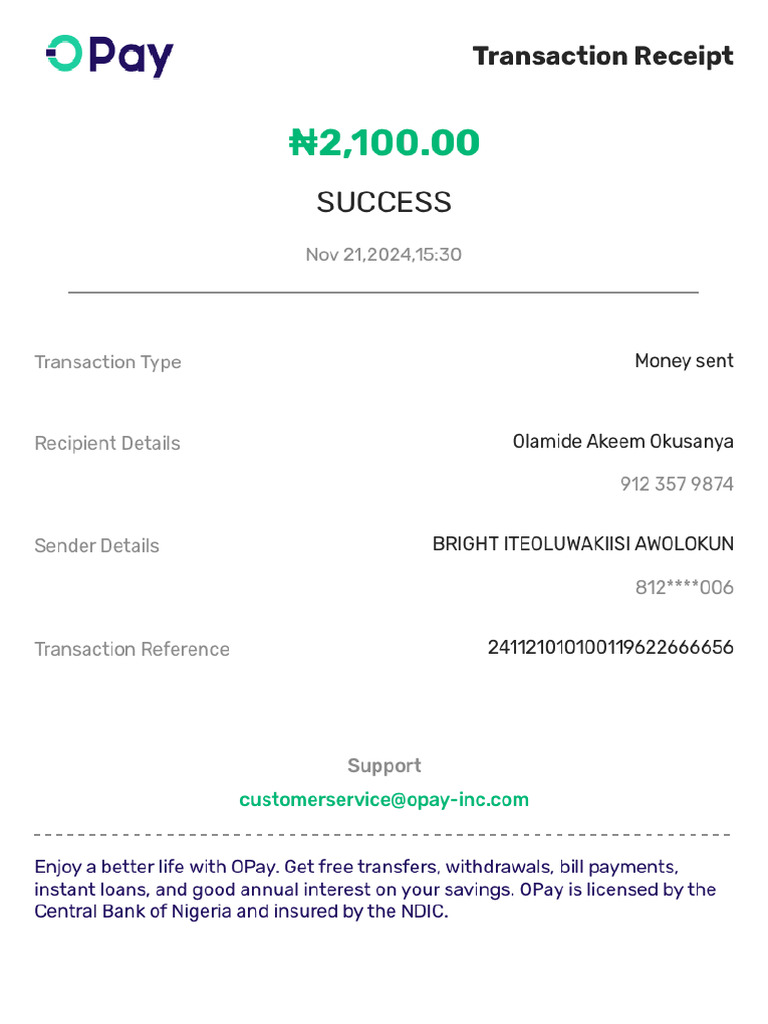Click the Recipient Details label
The image size is (768, 1024).
108,443
